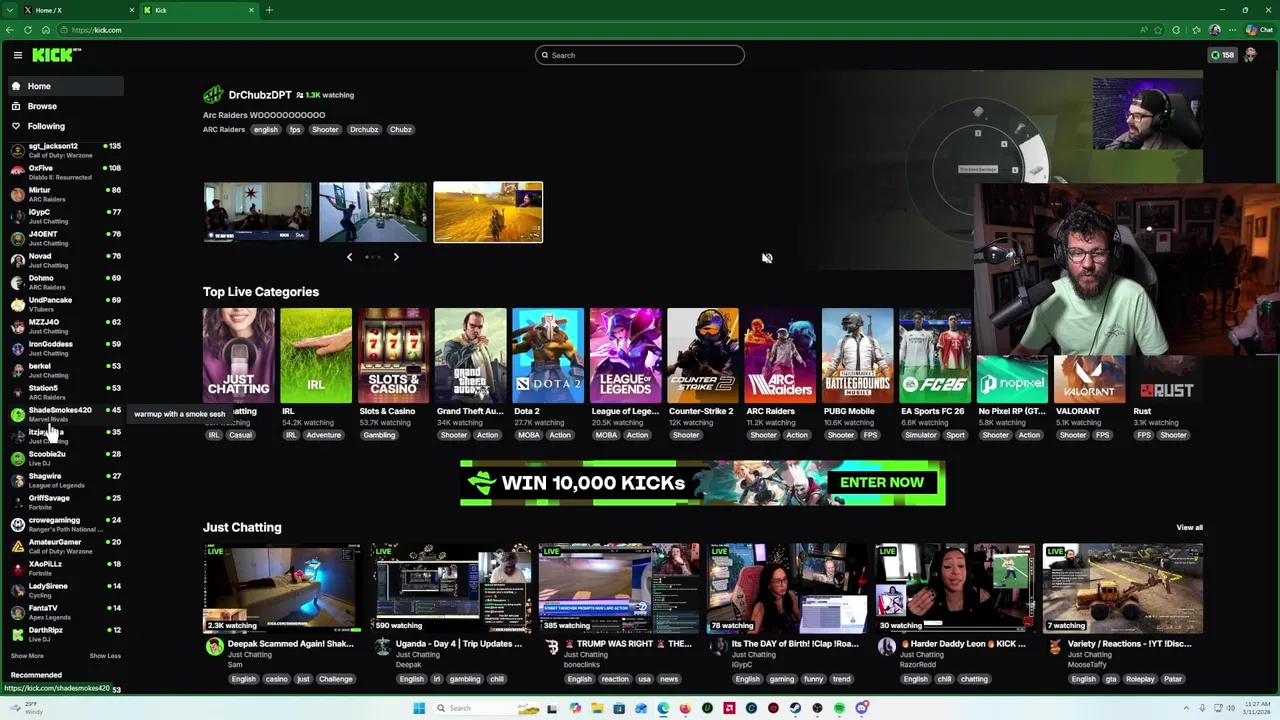Open the ARC Raiders category card
This screenshot has width=1280, height=720.
[x=780, y=355]
